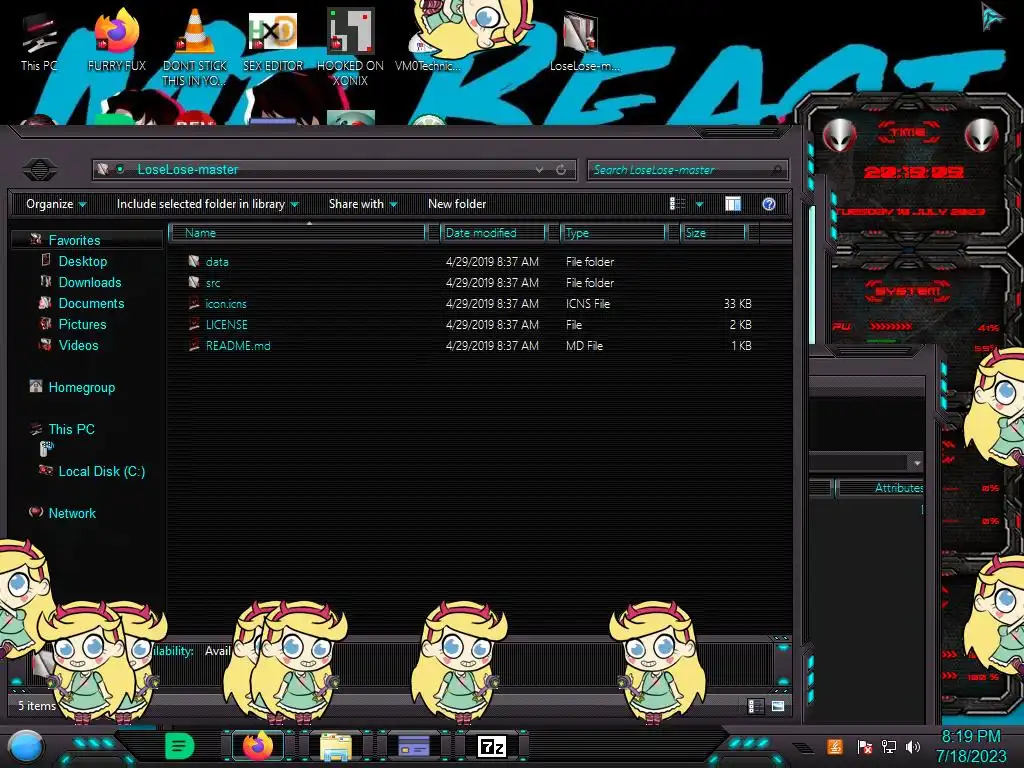The height and width of the screenshot is (768, 1024).
Task: Open LoseLose-m... desktop folder icon
Action: tap(583, 40)
